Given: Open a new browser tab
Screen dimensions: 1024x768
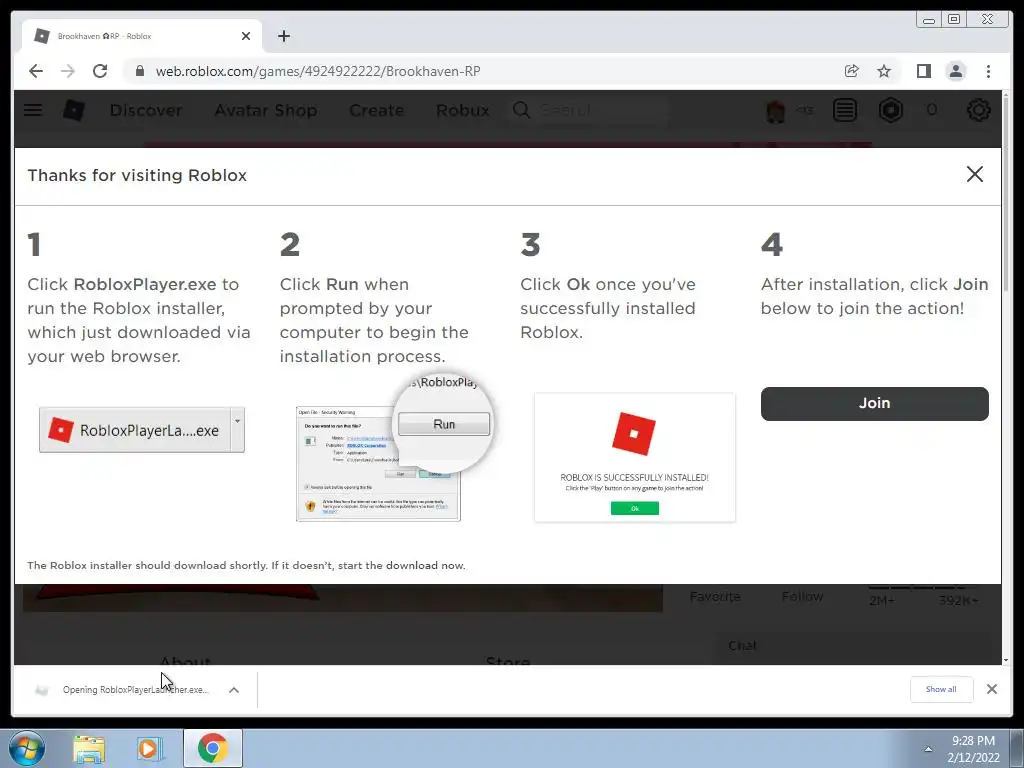Looking at the screenshot, I should 283,36.
